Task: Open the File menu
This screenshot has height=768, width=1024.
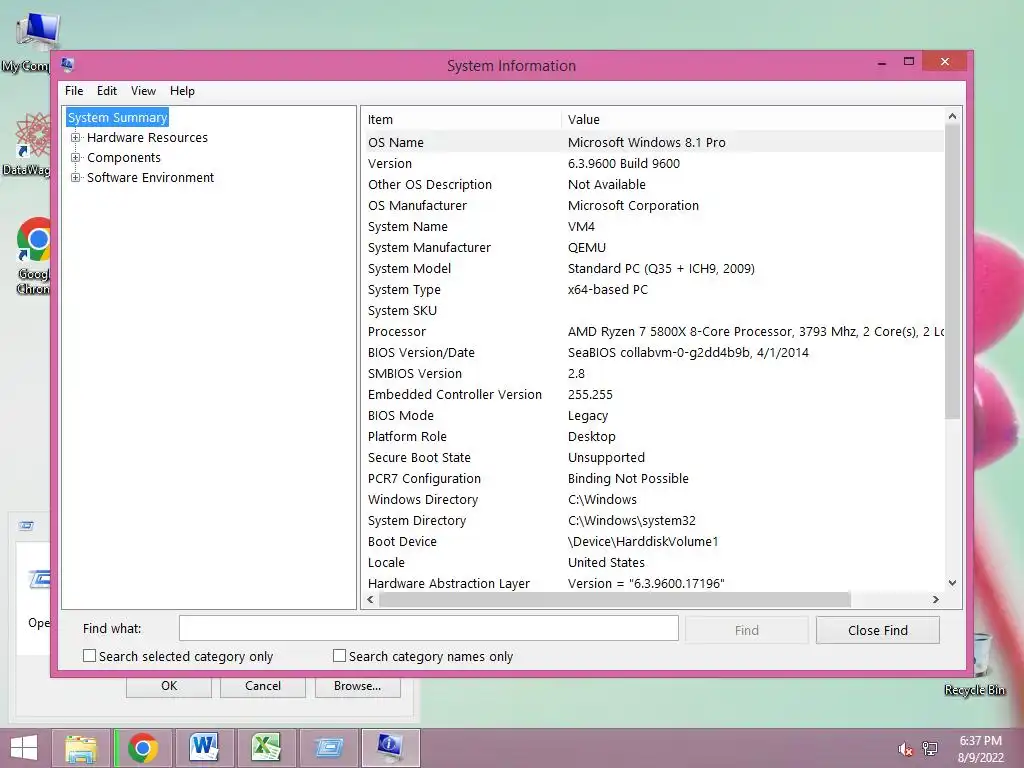Action: pyautogui.click(x=74, y=91)
